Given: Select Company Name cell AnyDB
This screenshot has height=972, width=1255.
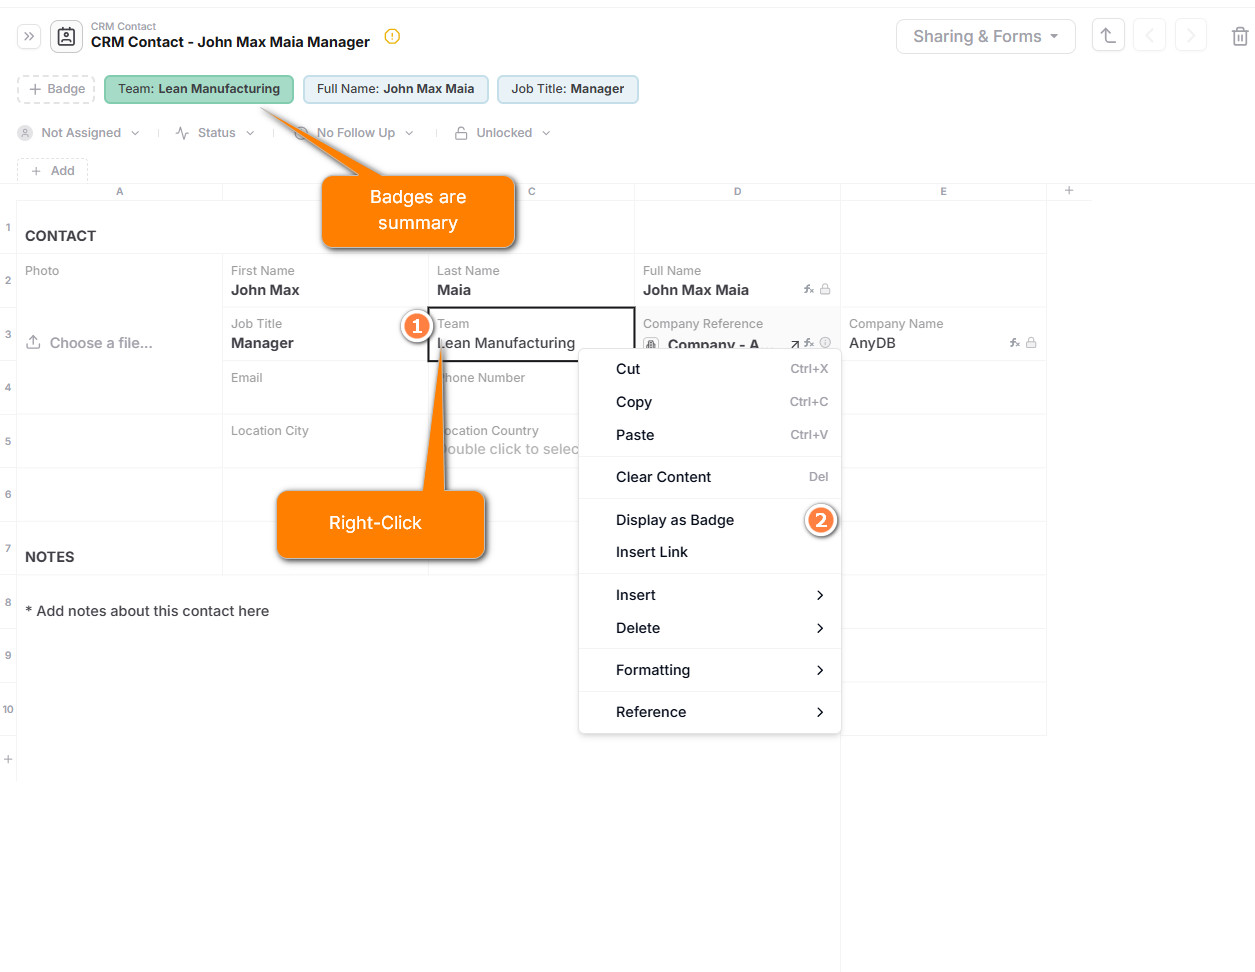Looking at the screenshot, I should click(943, 334).
